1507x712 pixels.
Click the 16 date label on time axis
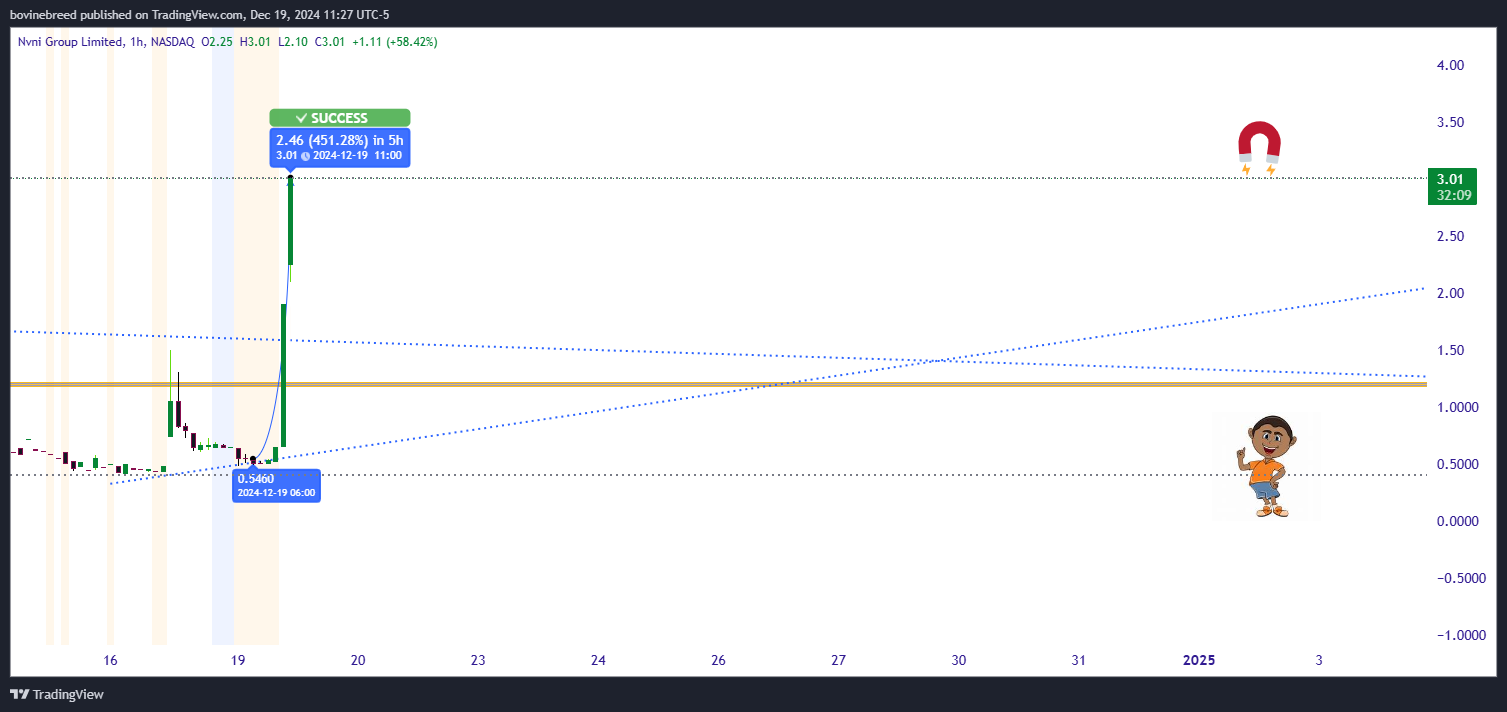pos(110,660)
